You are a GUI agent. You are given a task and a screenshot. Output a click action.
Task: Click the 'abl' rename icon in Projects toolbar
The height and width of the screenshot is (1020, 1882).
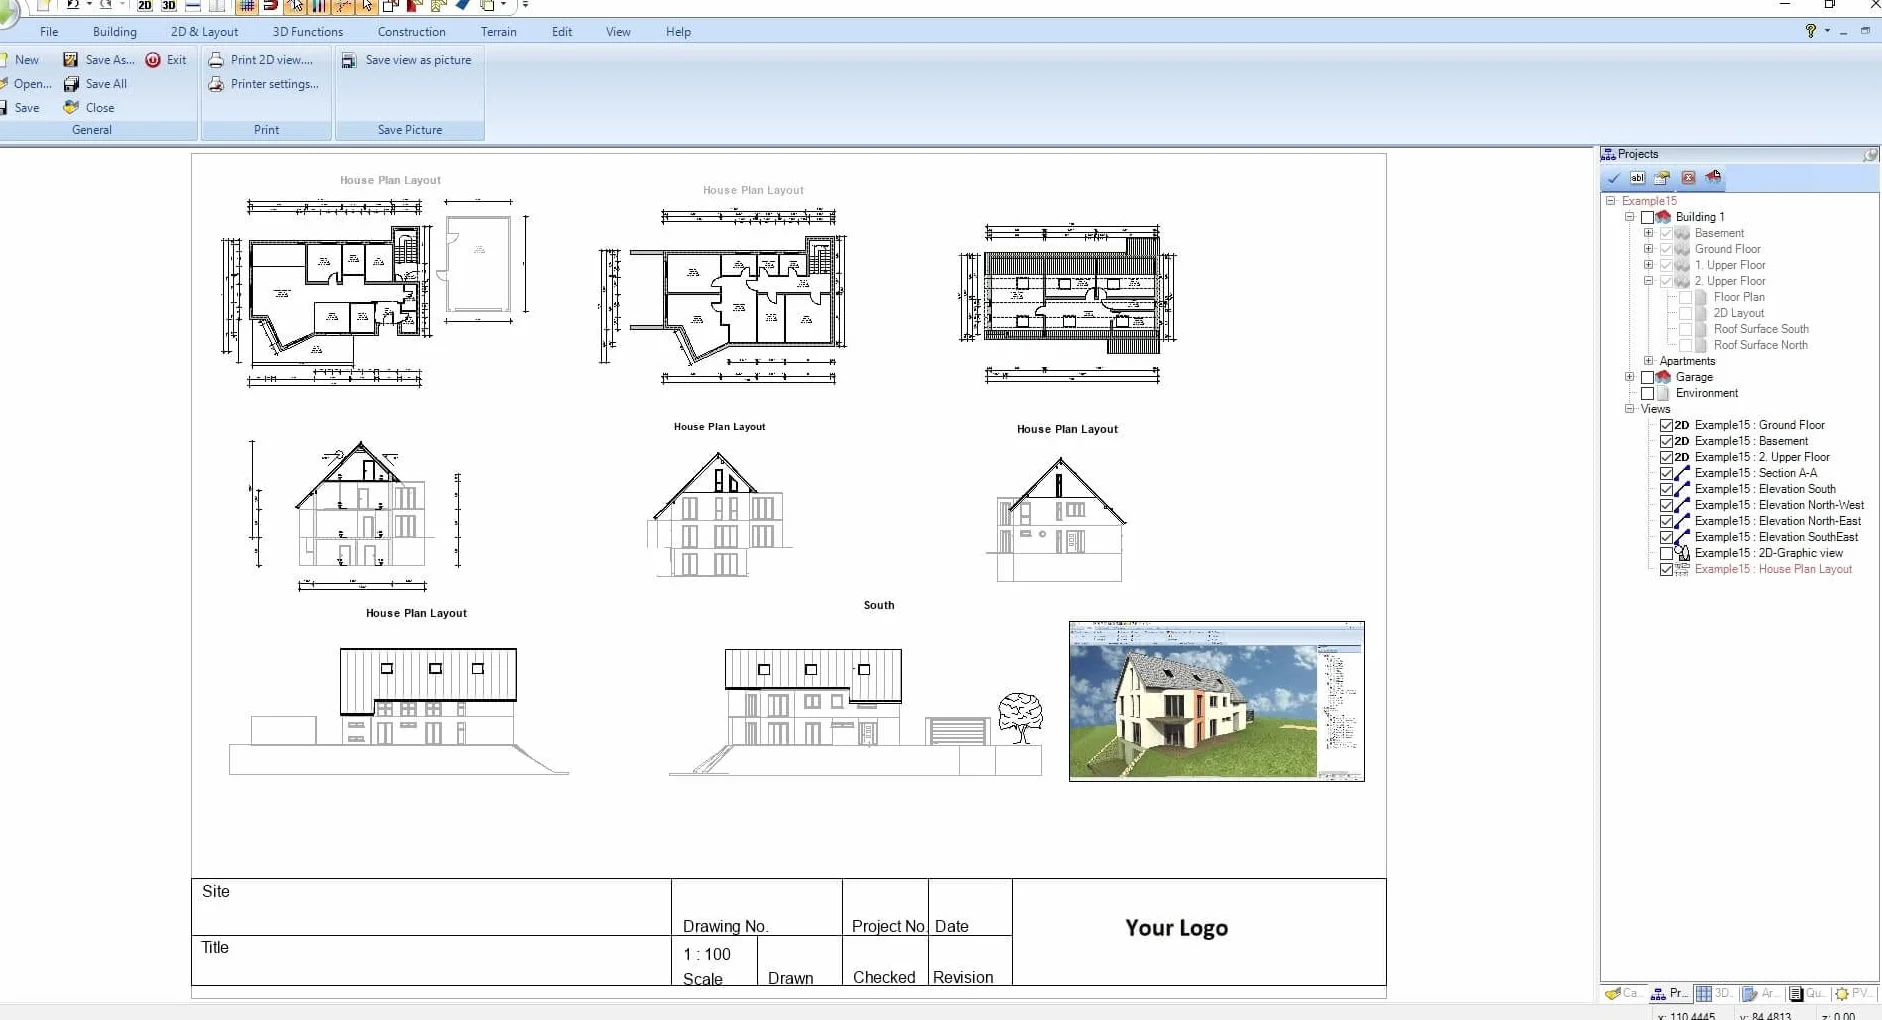pyautogui.click(x=1637, y=178)
